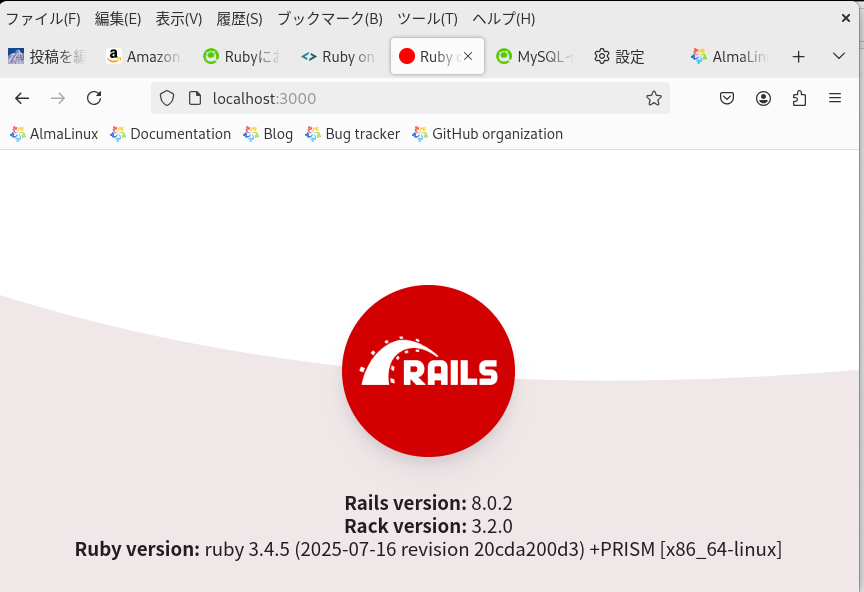Open the 編集(E) menu
Image resolution: width=864 pixels, height=592 pixels.
click(118, 19)
